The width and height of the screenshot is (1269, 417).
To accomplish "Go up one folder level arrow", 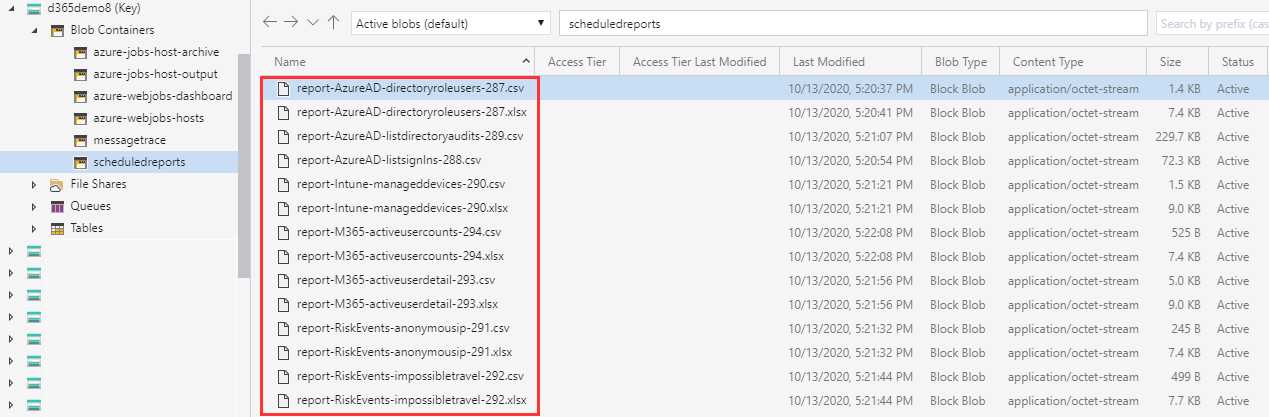I will [333, 22].
